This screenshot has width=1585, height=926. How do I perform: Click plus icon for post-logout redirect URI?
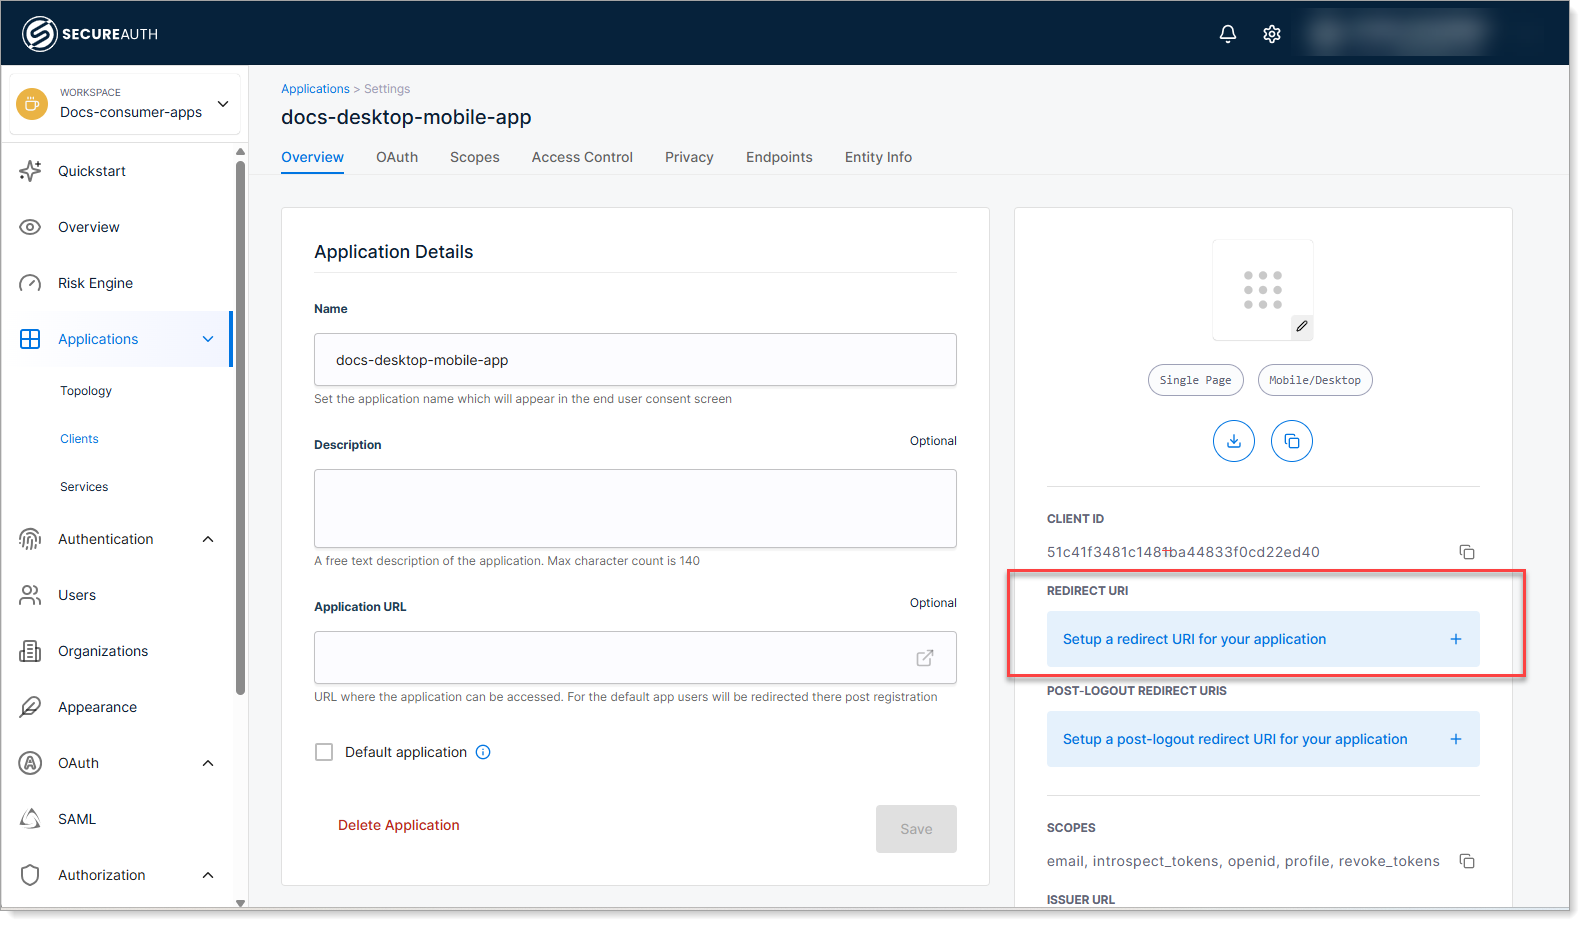coord(1456,739)
